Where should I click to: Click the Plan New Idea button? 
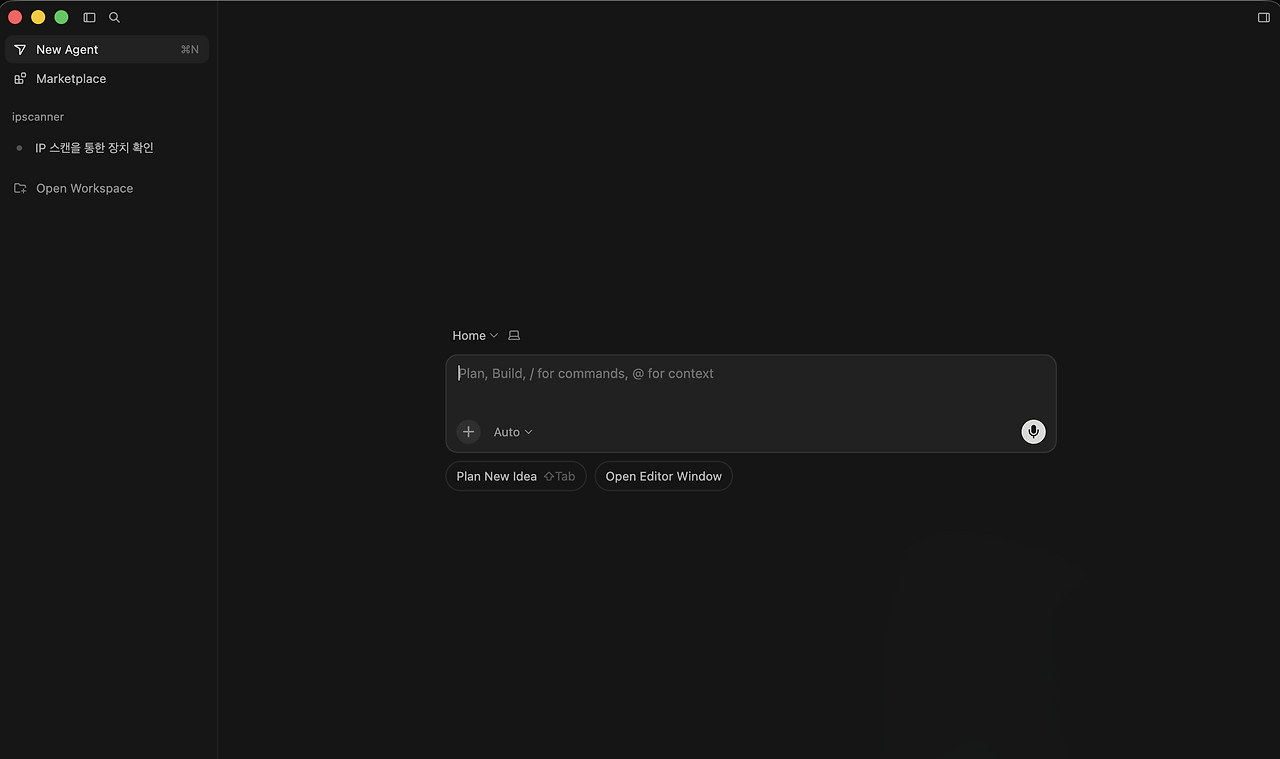515,476
